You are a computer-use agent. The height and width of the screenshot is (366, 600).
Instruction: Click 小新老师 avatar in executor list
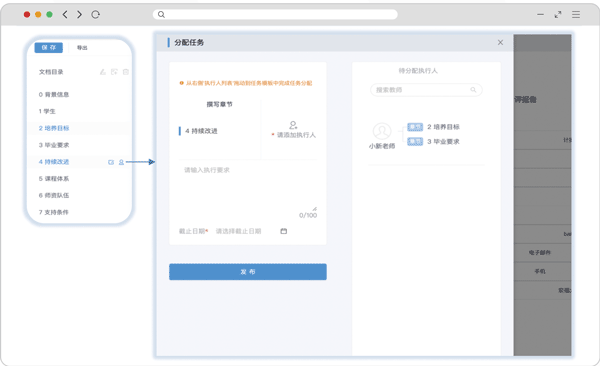click(x=382, y=131)
